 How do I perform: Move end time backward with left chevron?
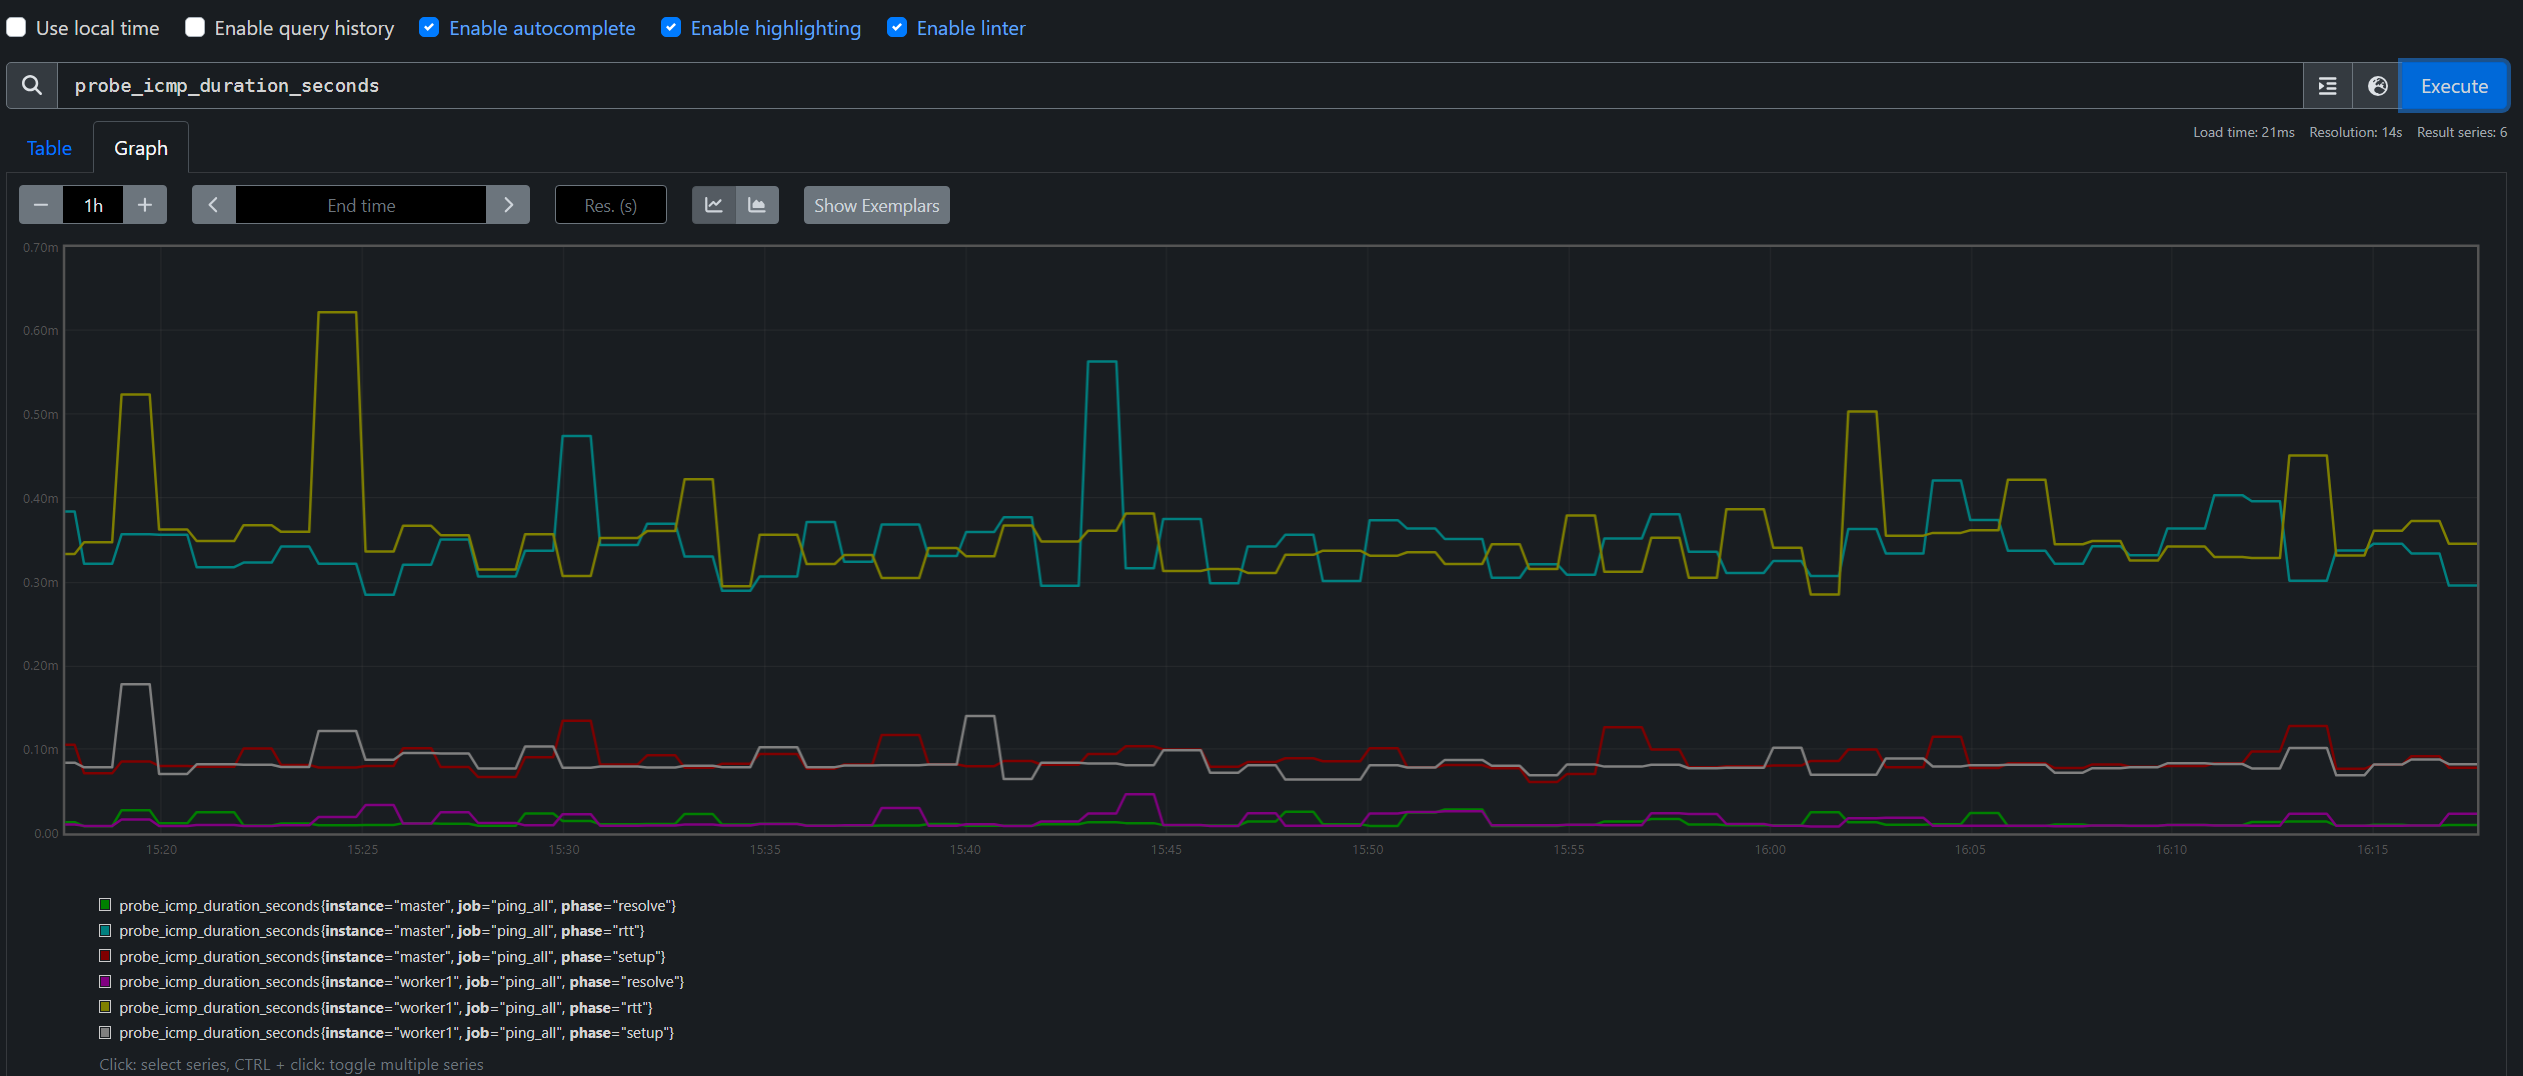pos(213,205)
